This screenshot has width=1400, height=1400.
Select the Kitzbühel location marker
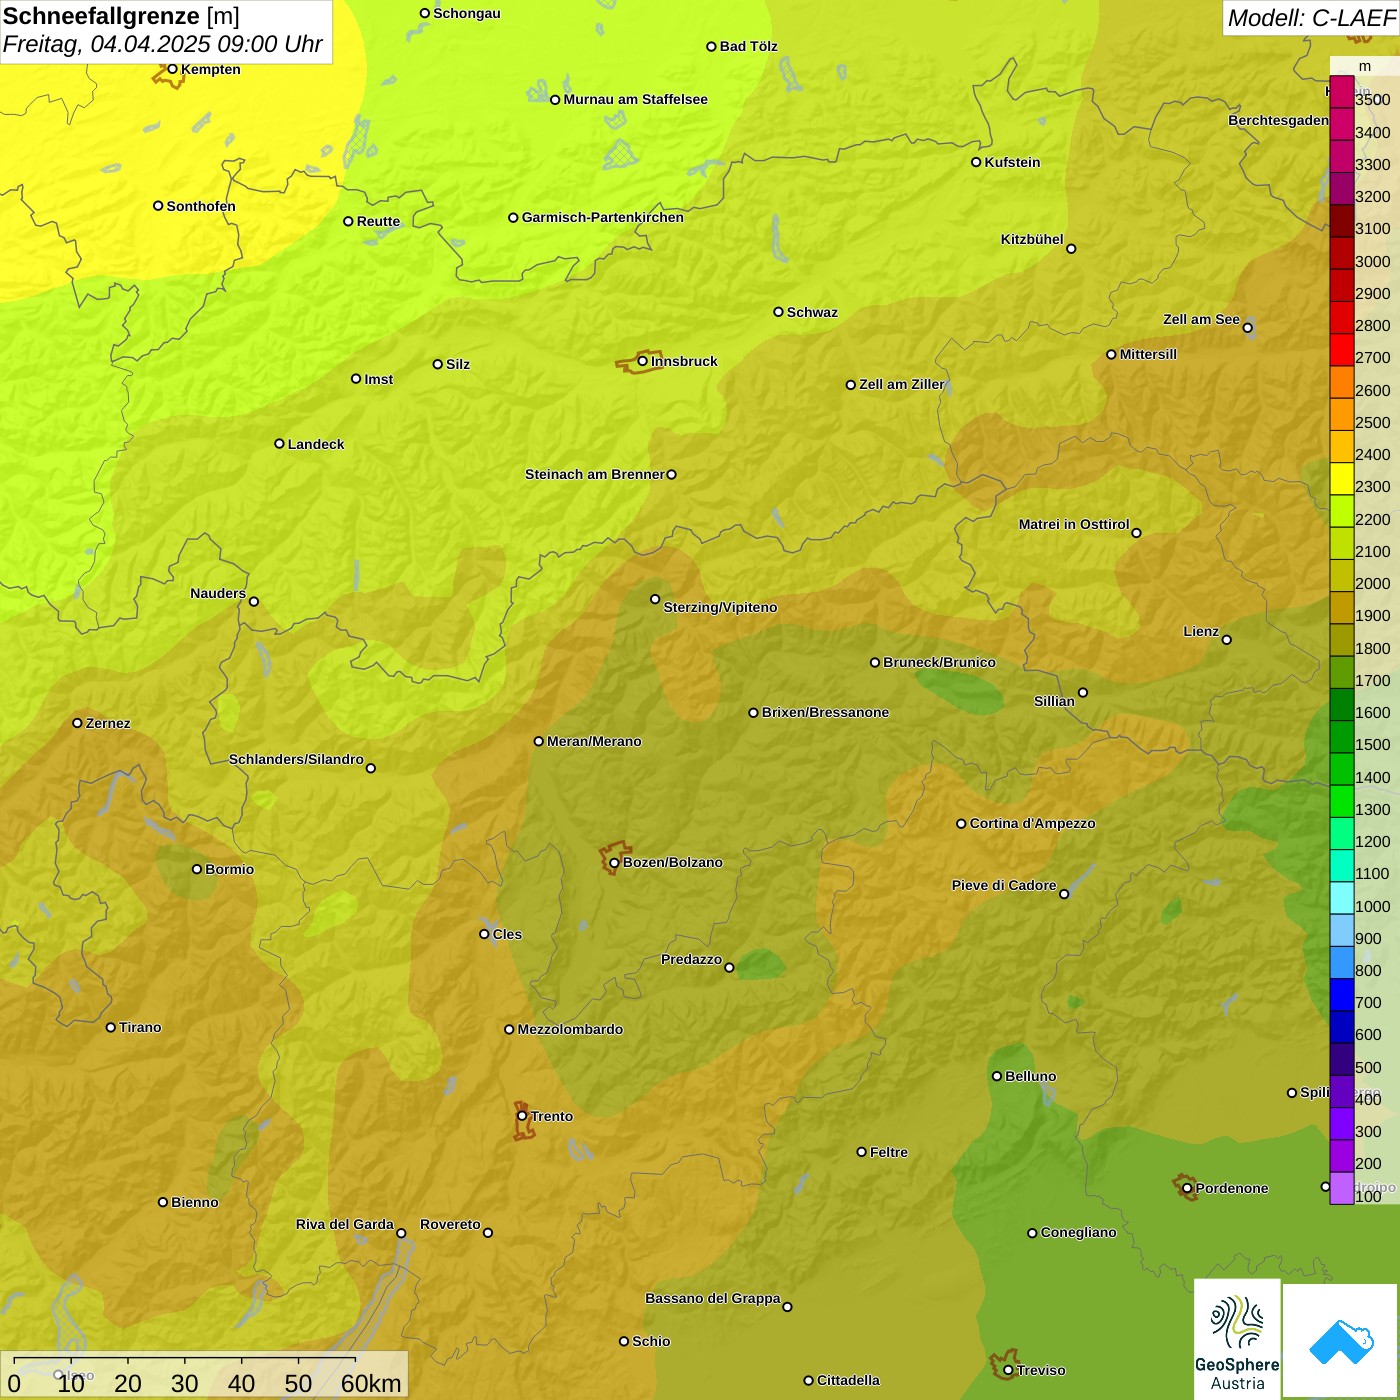[x=1071, y=248]
